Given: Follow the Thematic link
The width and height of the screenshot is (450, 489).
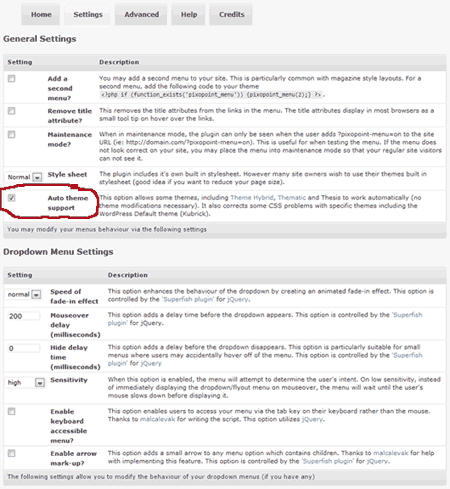Looking at the screenshot, I should (292, 198).
